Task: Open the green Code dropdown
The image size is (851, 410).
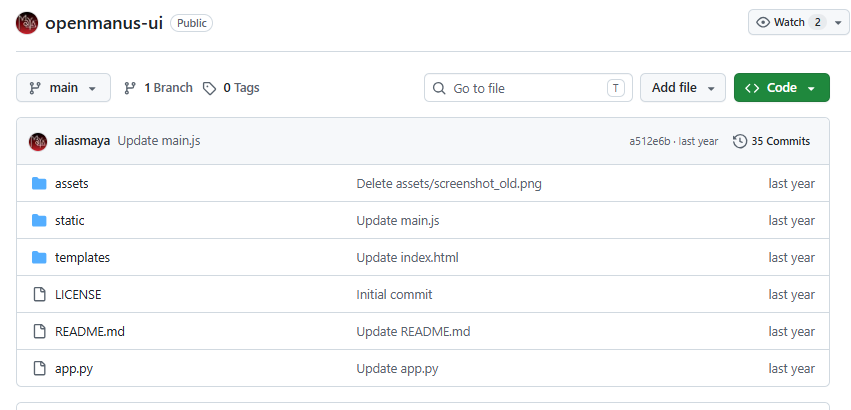Action: [782, 87]
